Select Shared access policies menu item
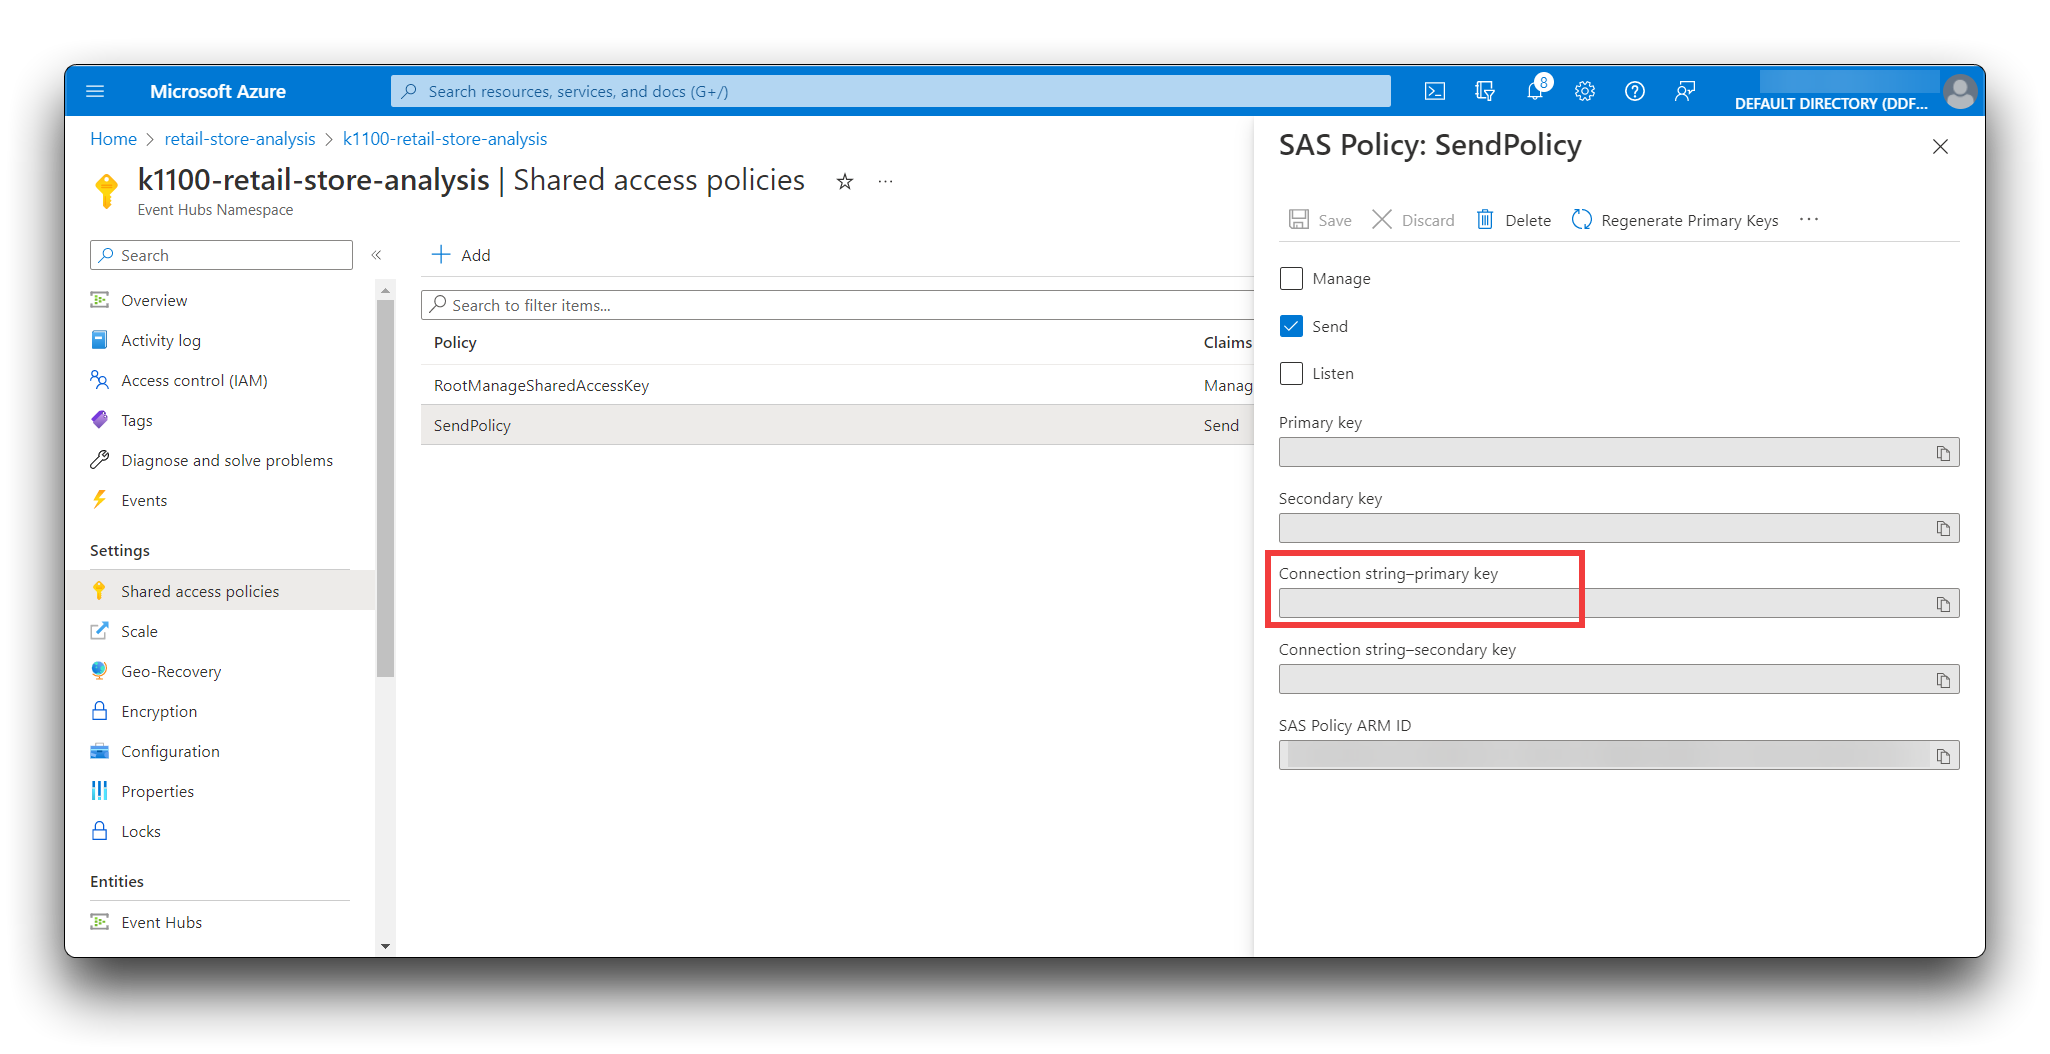 point(220,591)
